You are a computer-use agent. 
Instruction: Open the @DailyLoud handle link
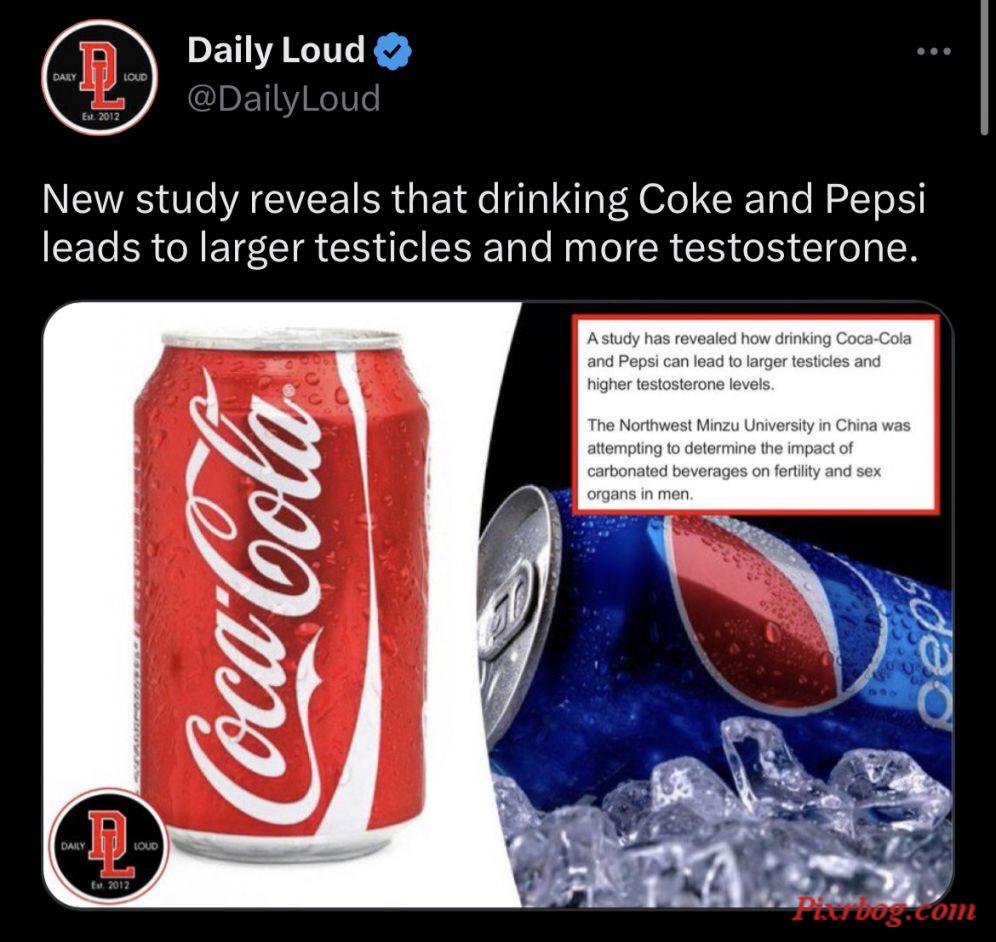click(x=283, y=99)
